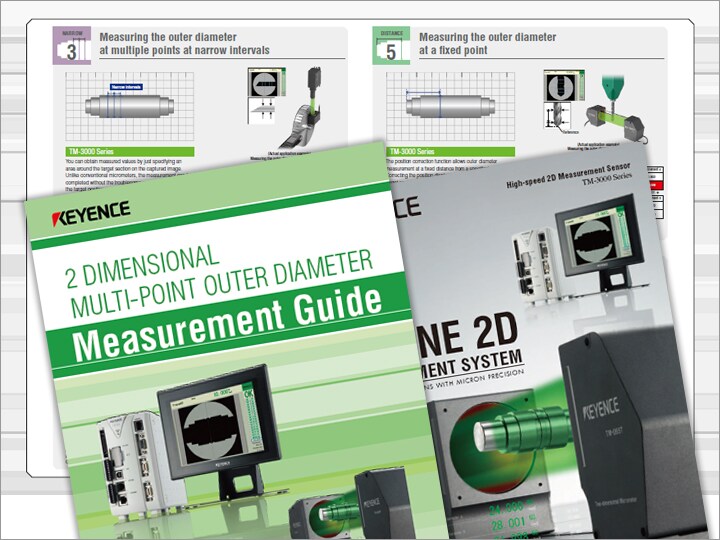Select the TM-3000 Series label under section 5
The width and height of the screenshot is (720, 540).
pyautogui.click(x=451, y=152)
